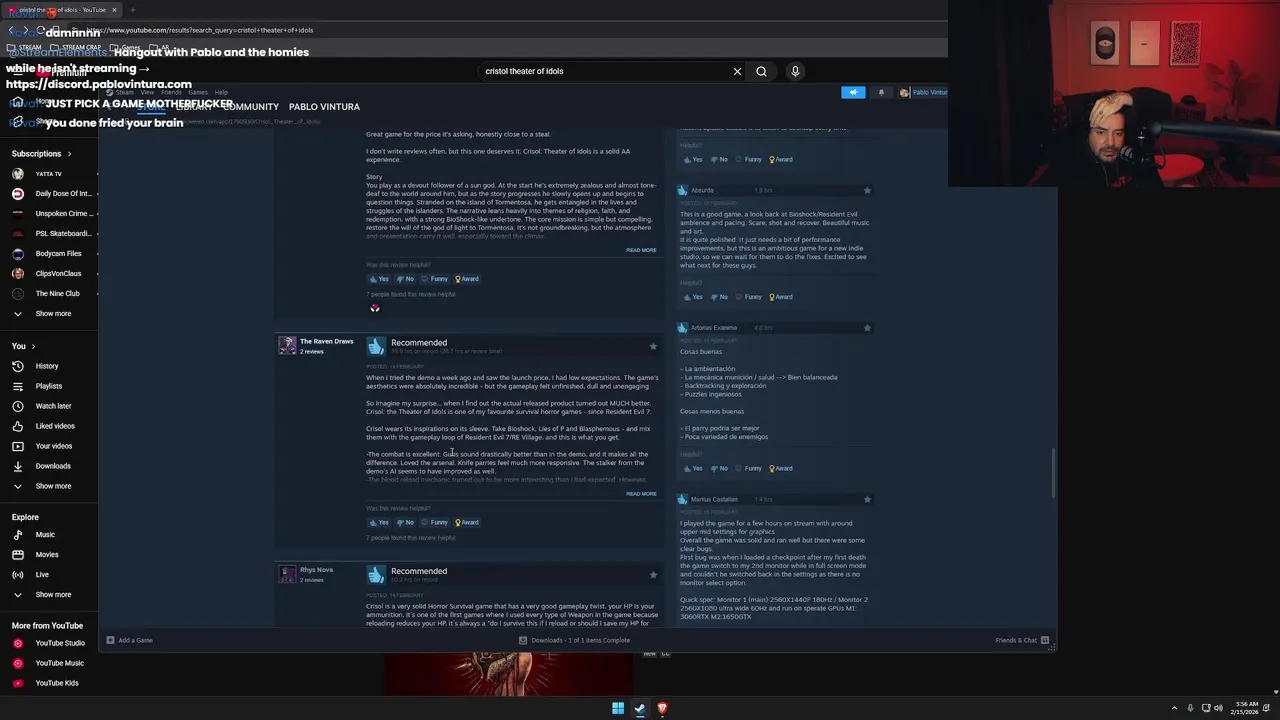Open the You section chevron

click(33, 346)
